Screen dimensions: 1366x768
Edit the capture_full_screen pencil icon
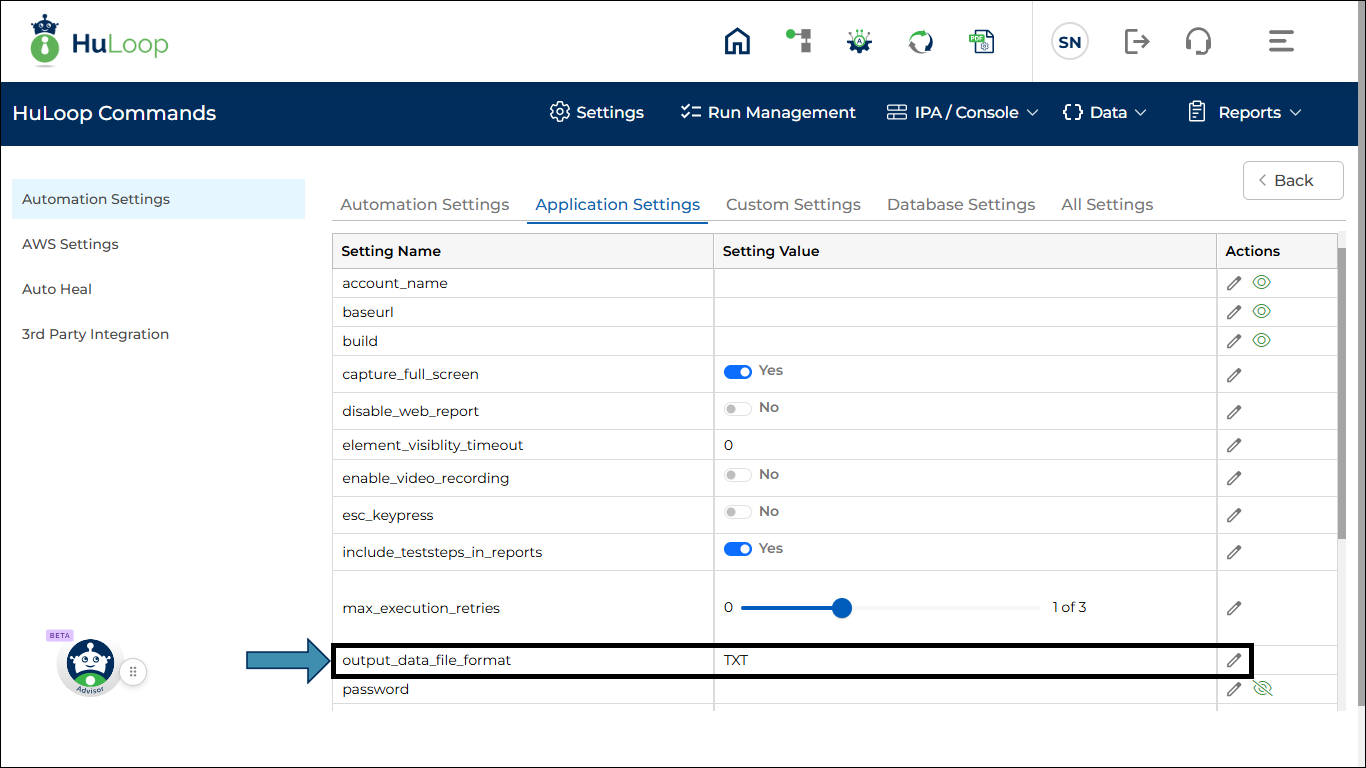(1234, 375)
